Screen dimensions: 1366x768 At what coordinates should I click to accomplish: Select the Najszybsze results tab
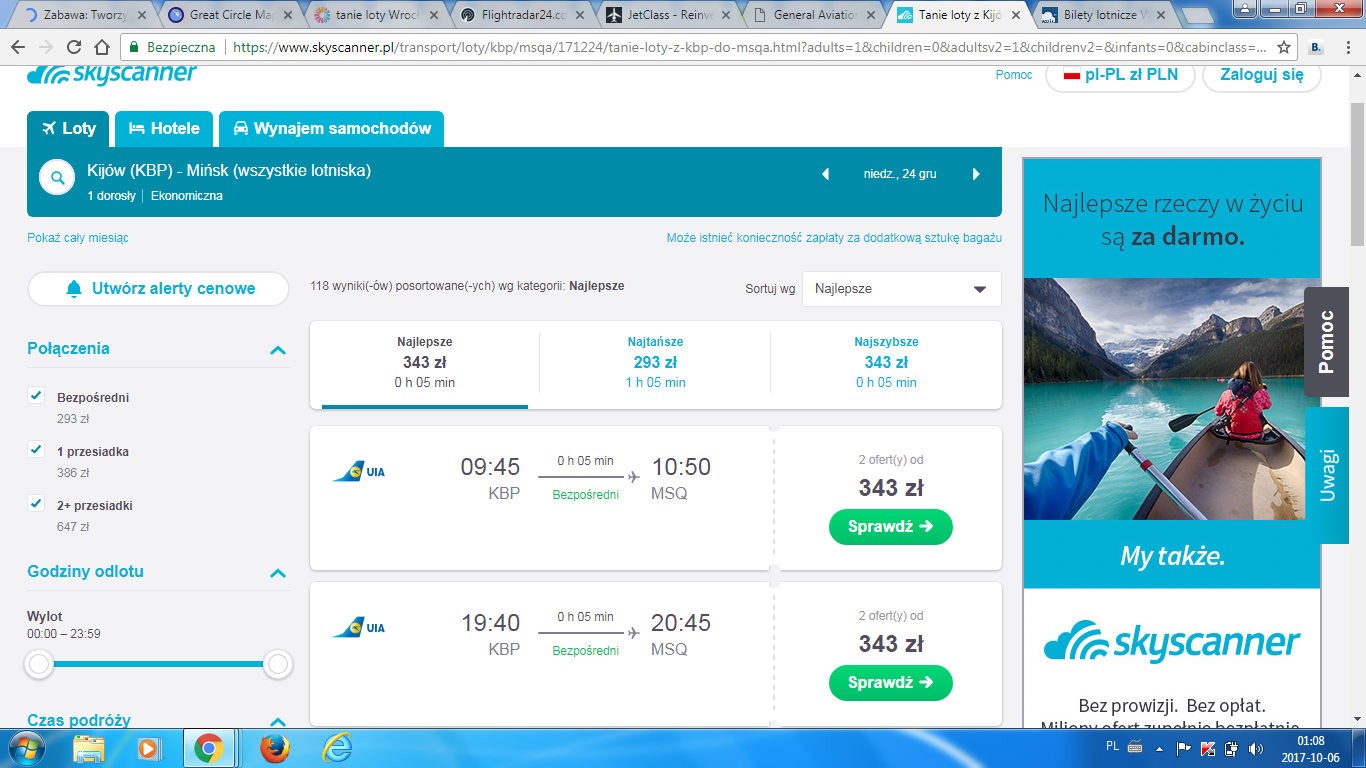[x=886, y=362]
